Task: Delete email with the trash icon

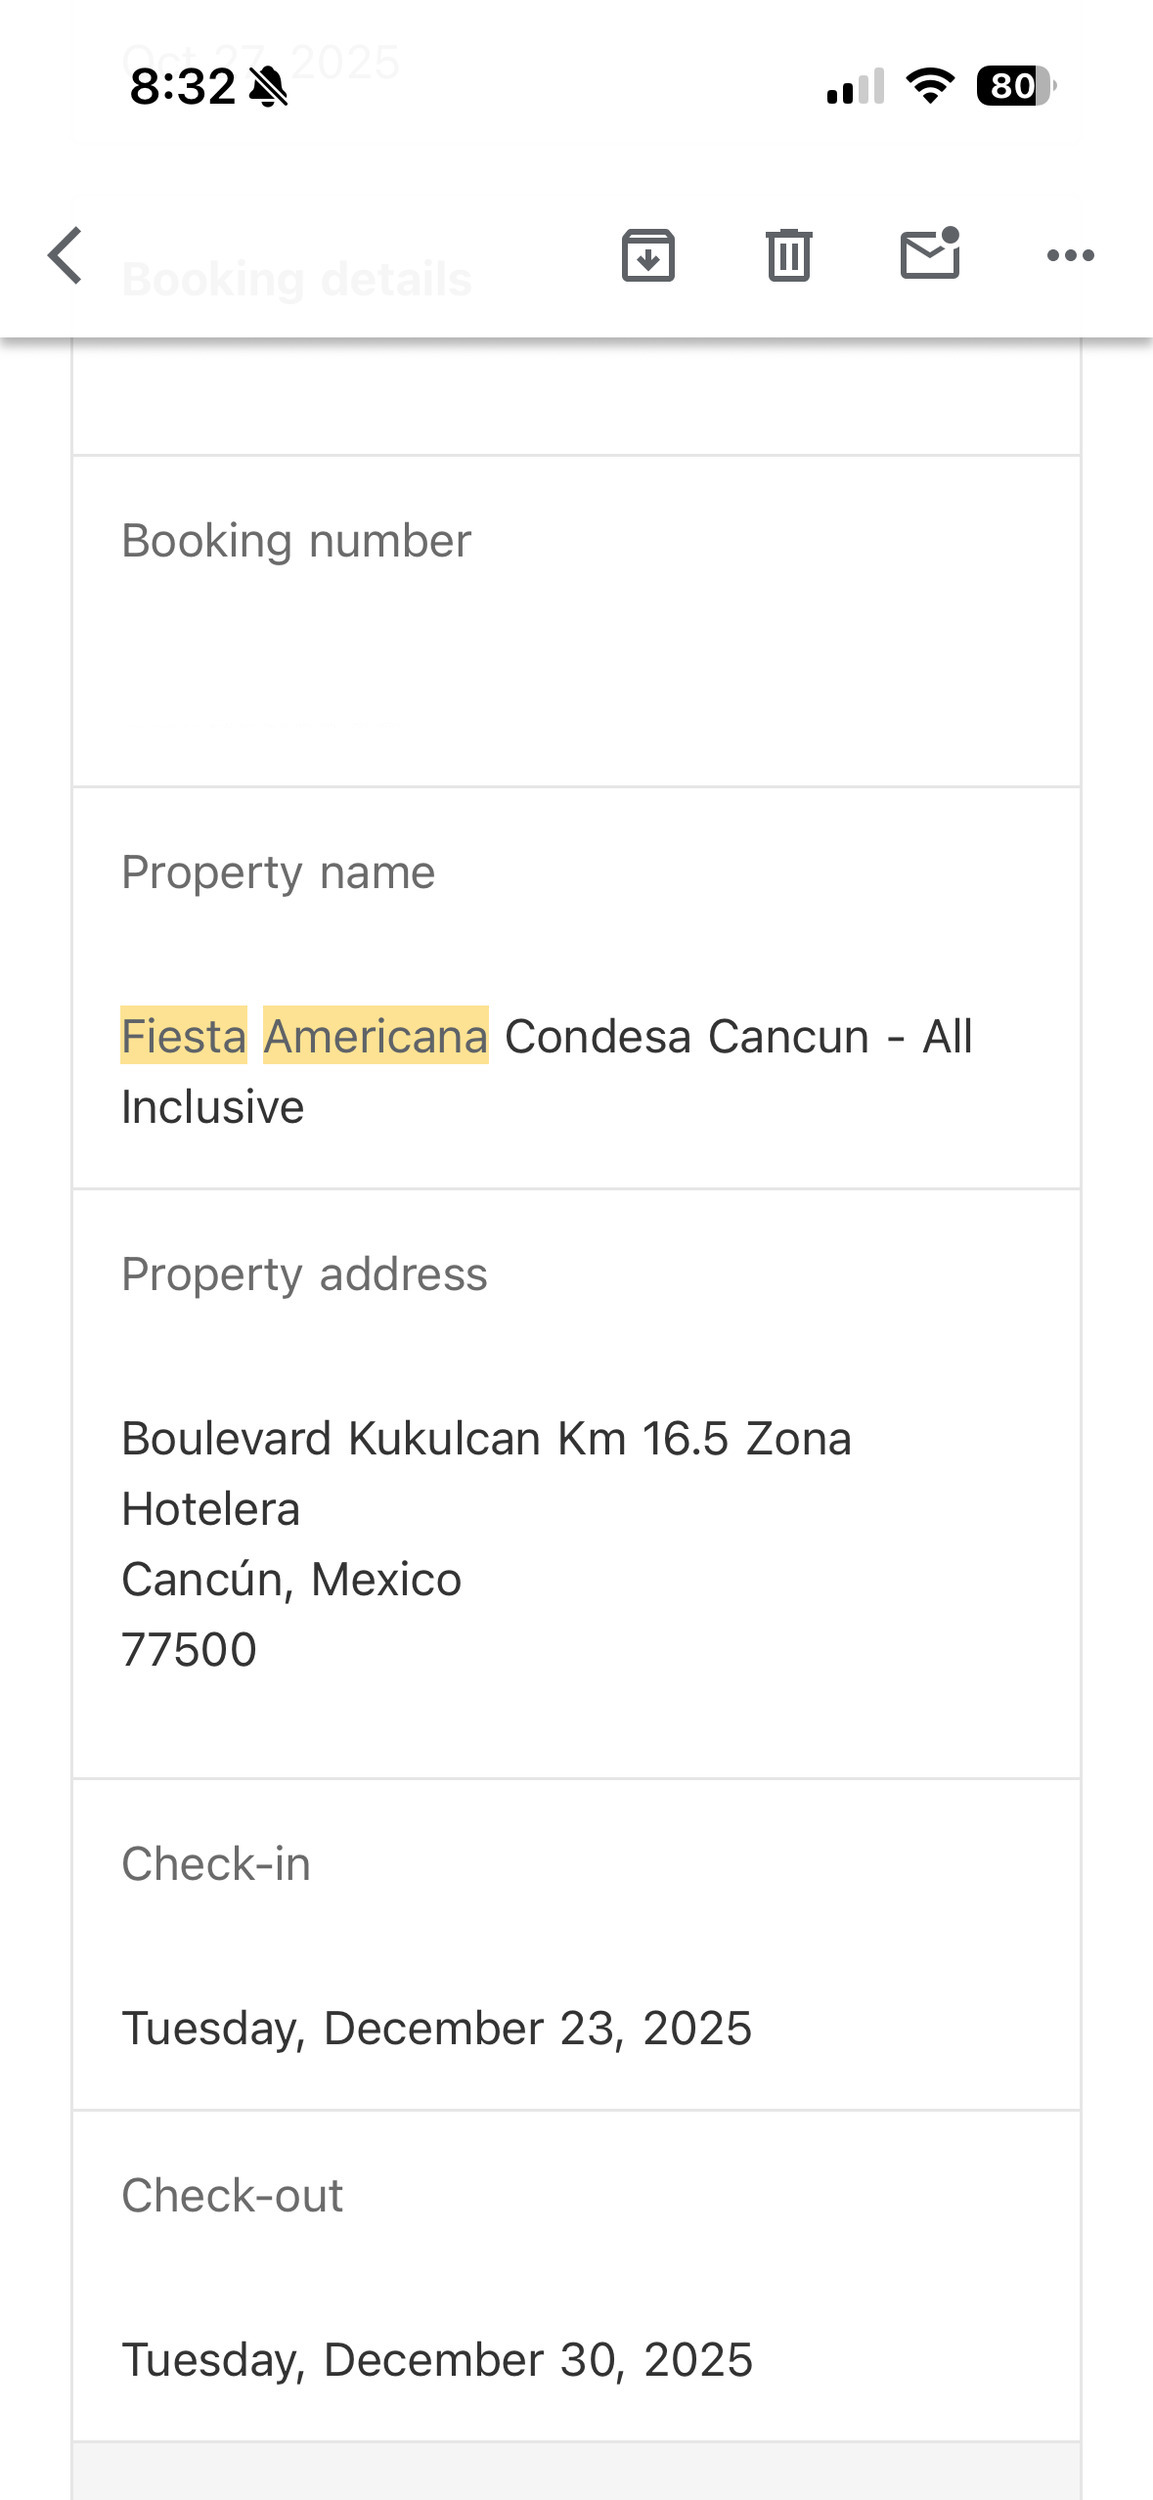Action: click(x=789, y=256)
